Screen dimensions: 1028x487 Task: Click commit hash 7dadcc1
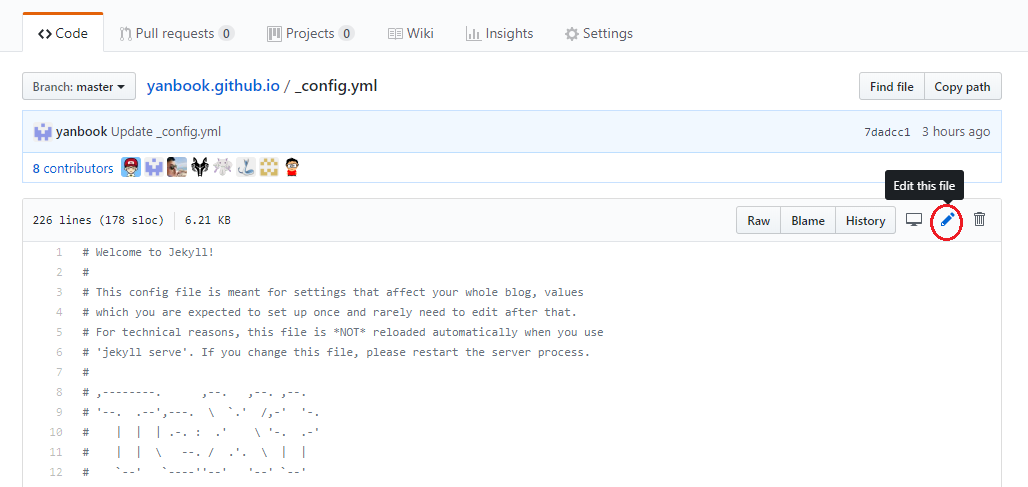(x=887, y=132)
